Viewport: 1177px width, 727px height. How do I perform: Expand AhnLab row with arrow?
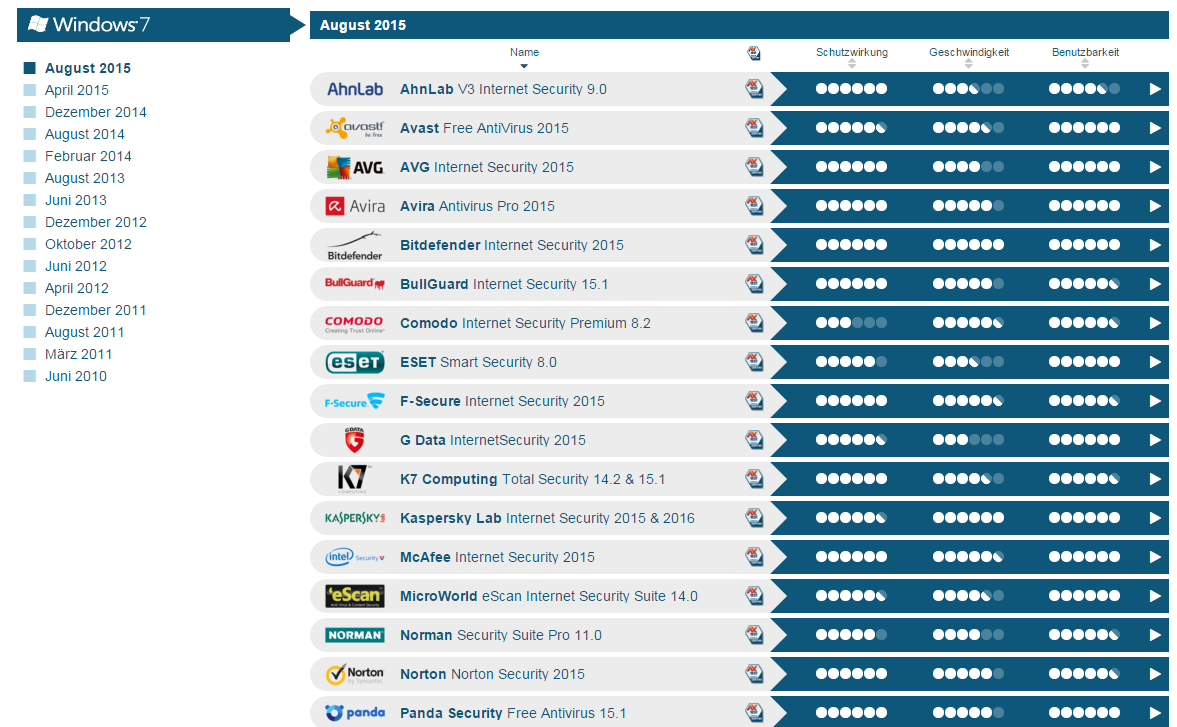tap(1154, 89)
